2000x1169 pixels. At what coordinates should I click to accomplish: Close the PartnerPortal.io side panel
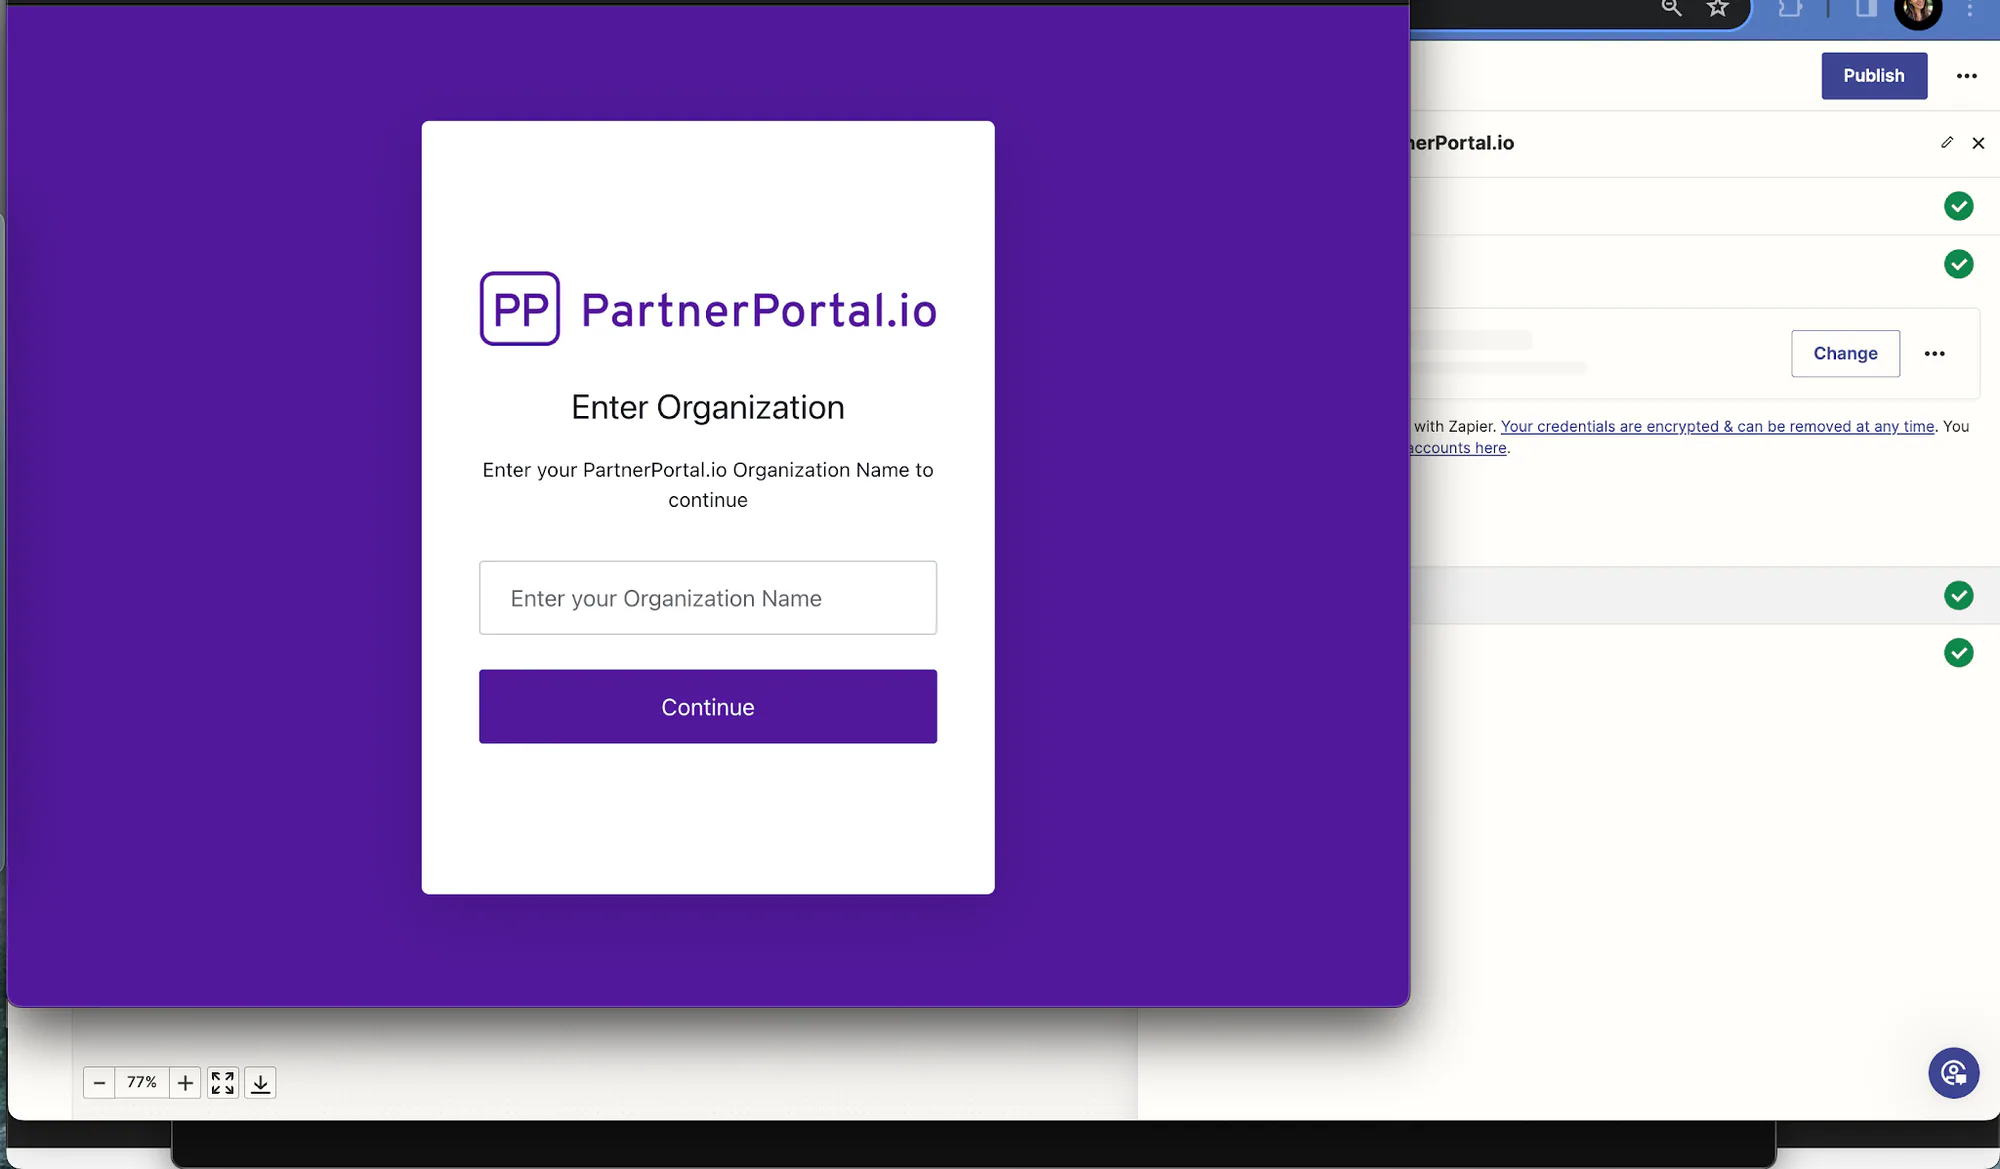[1978, 143]
